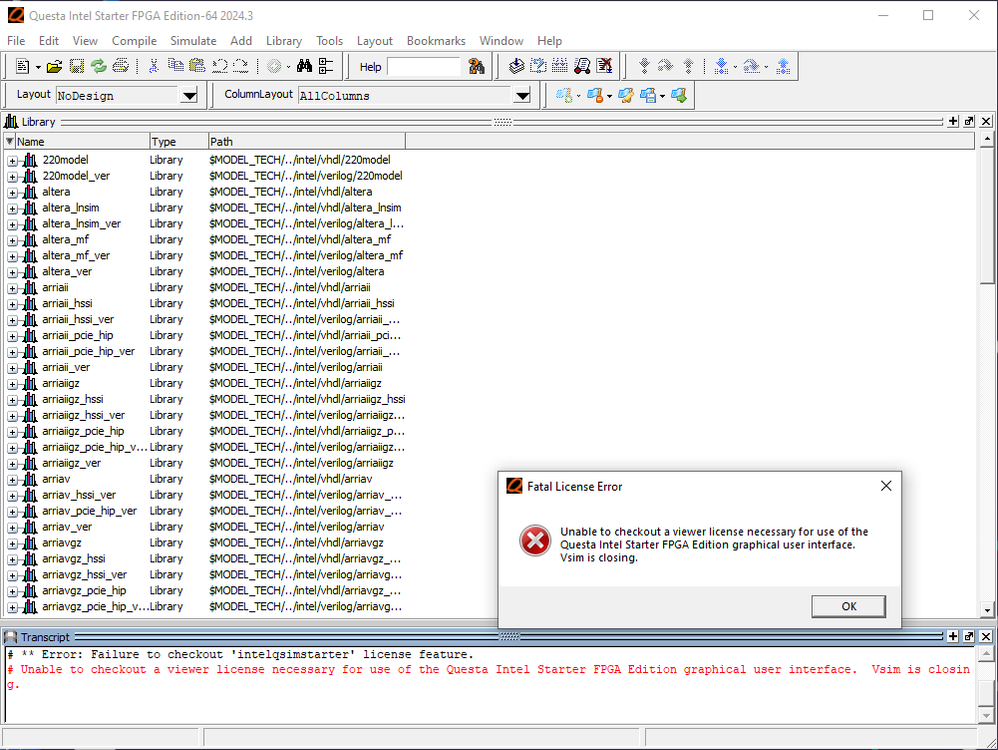Undock the Library pane
The height and width of the screenshot is (750, 998).
coord(969,121)
